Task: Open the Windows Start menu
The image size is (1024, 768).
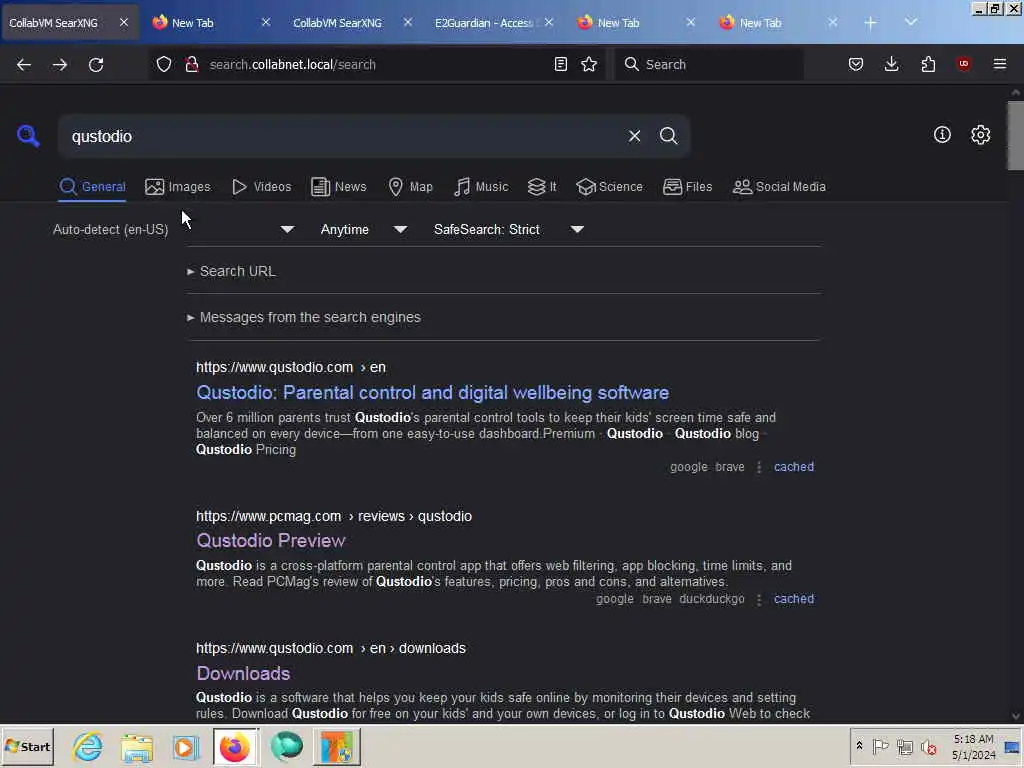Action: click(27, 746)
